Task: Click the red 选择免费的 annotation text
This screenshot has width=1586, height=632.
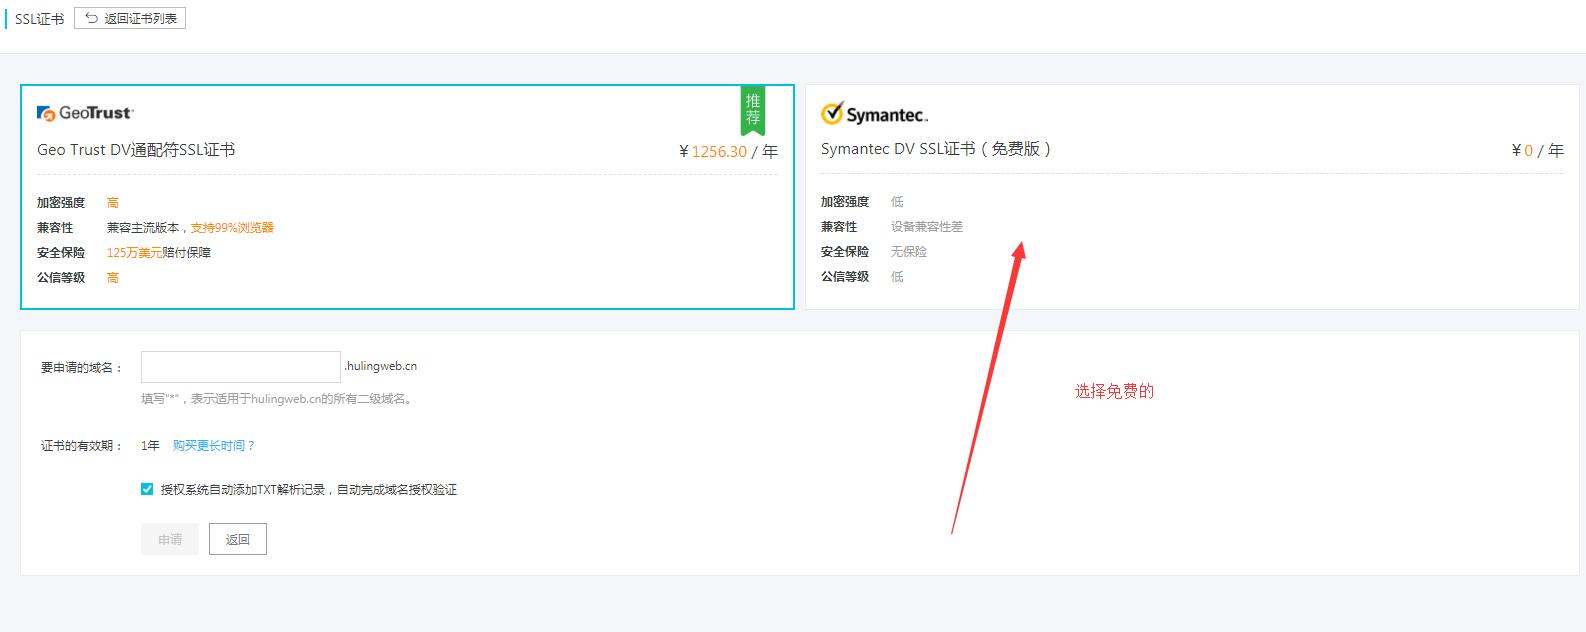Action: pyautogui.click(x=1114, y=391)
